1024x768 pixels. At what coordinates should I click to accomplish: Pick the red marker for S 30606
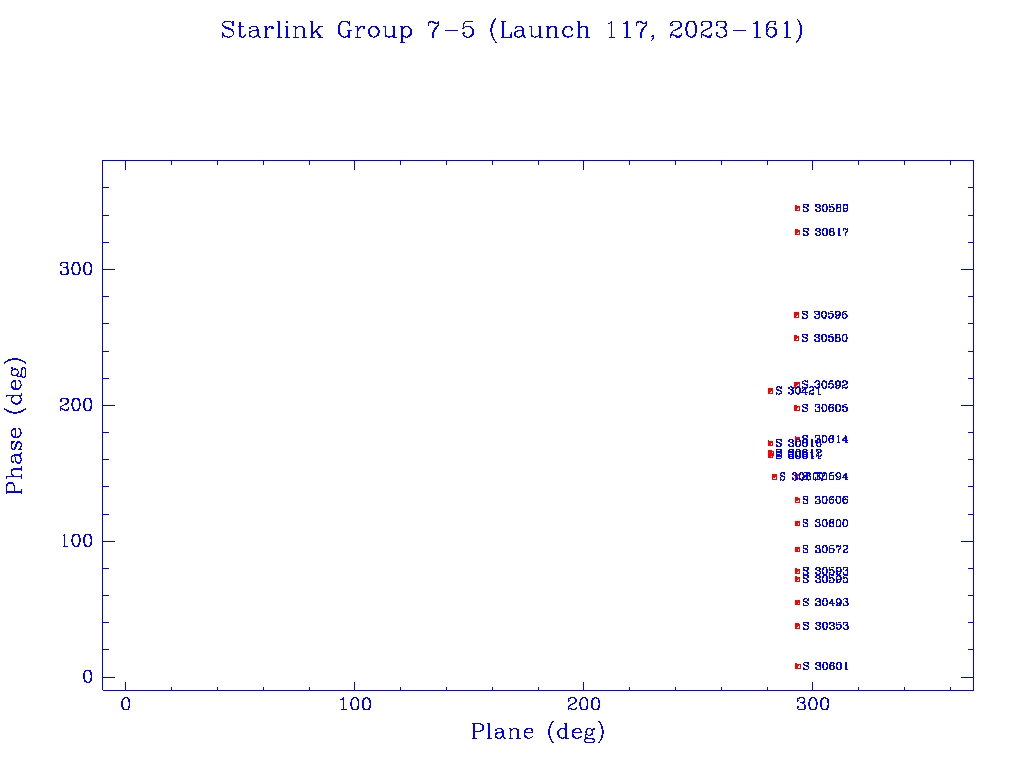pos(797,500)
